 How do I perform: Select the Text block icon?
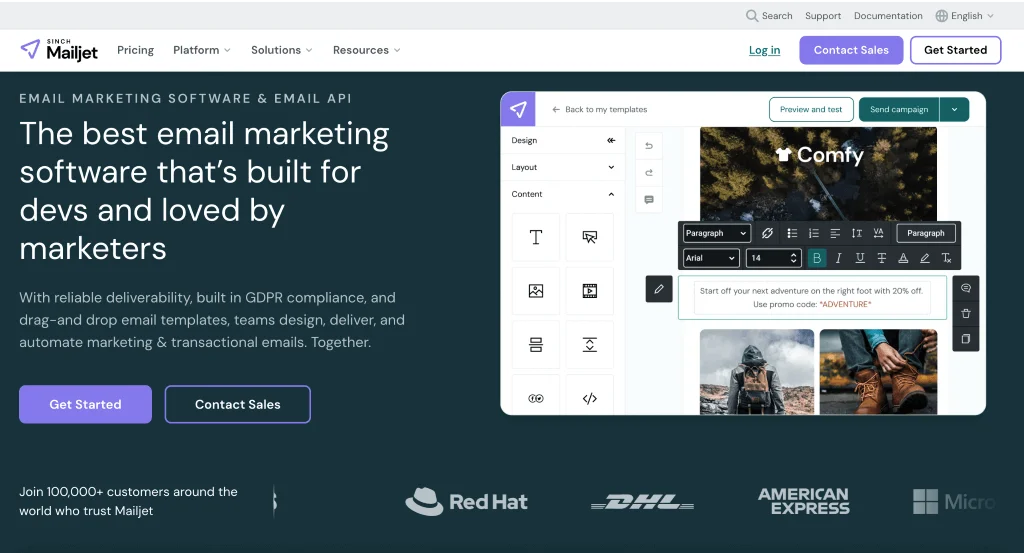pos(536,237)
